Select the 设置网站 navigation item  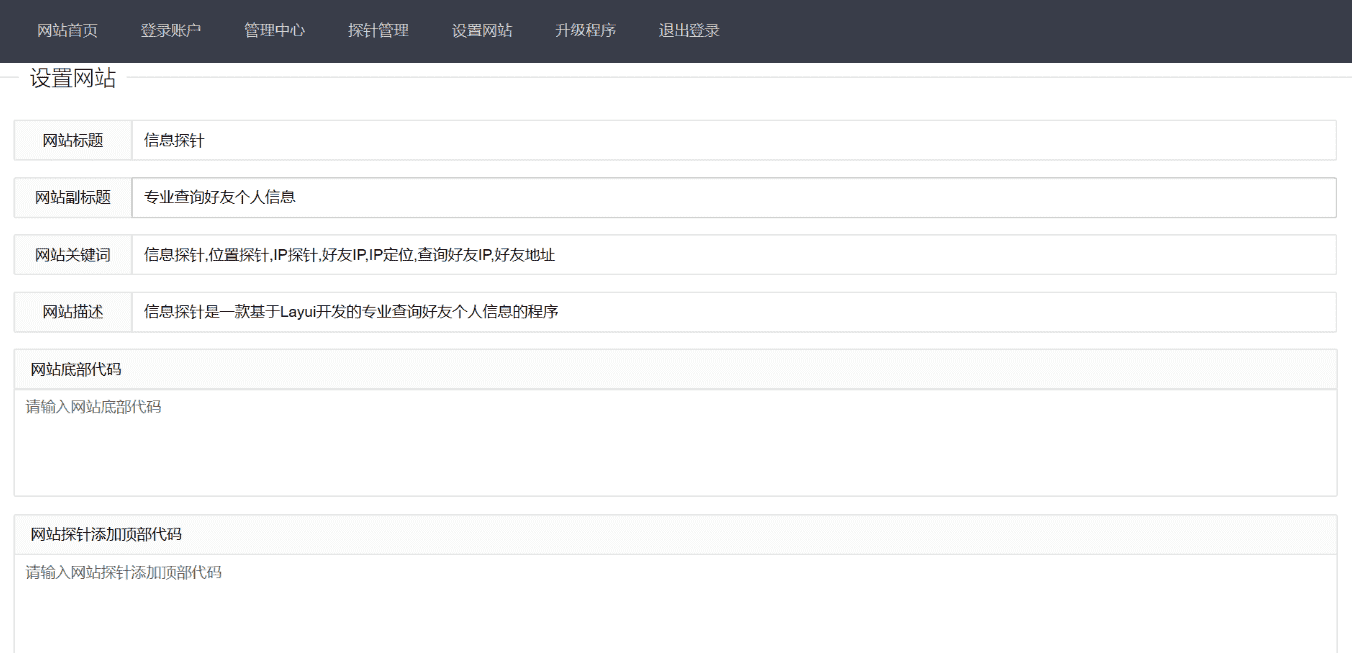(x=481, y=31)
